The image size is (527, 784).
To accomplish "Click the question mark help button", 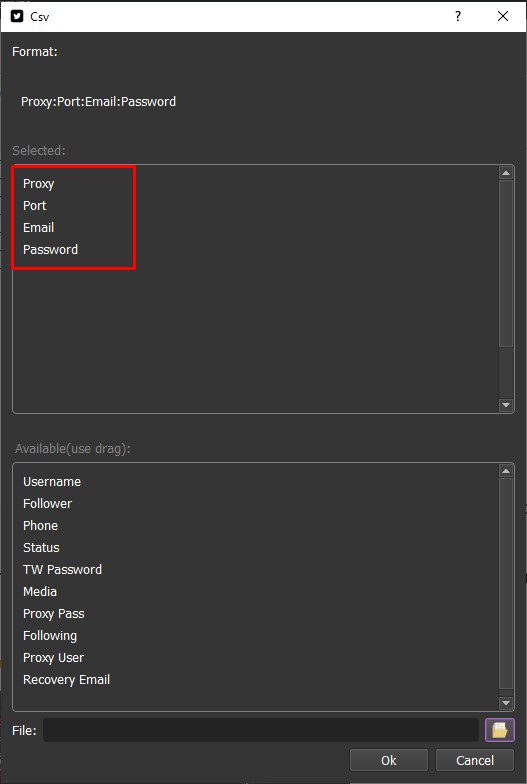I will (458, 16).
